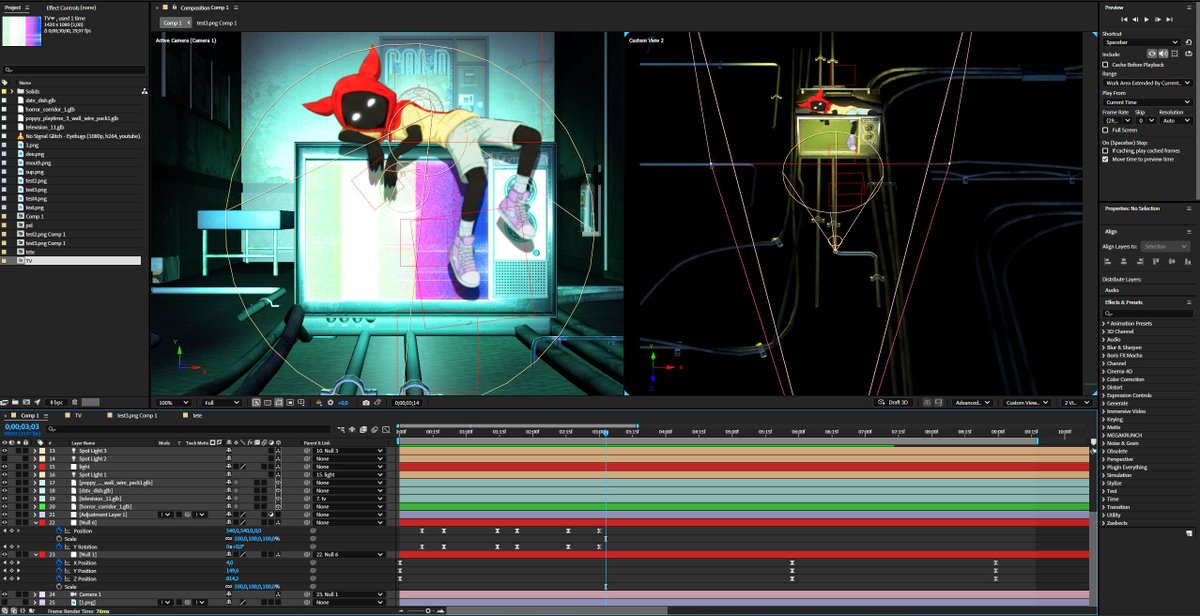Viewport: 1200px width, 616px height.
Task: Collapse the Null 6 layer properties
Action: click(35, 523)
